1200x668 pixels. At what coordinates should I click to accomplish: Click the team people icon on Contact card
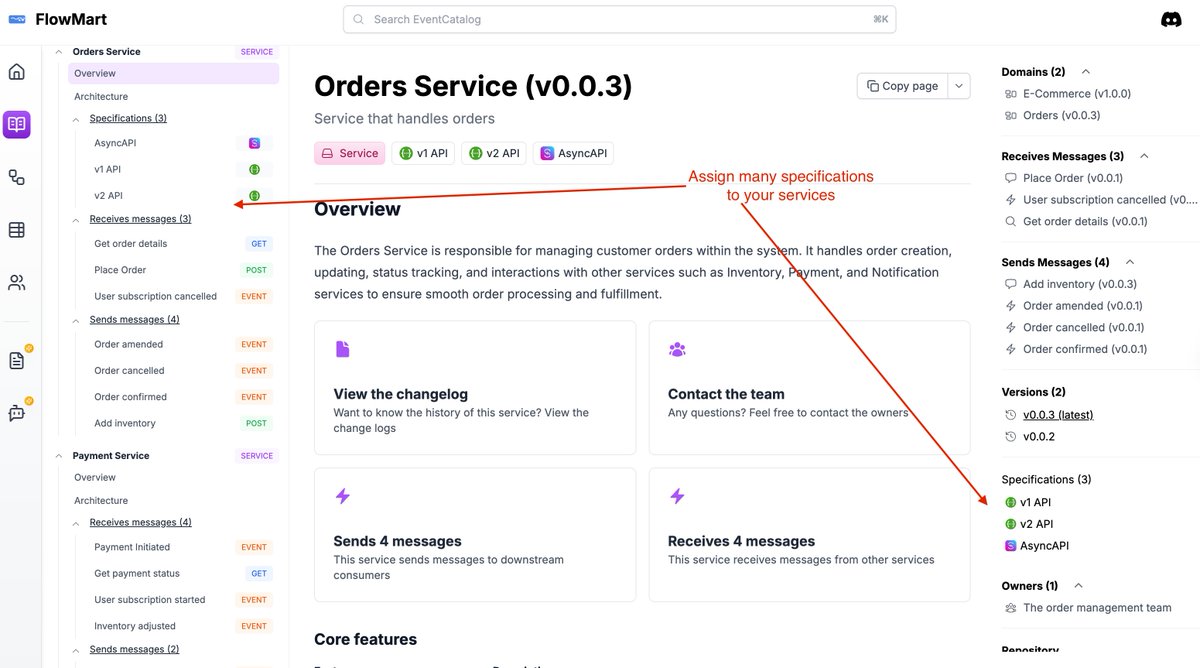point(677,349)
